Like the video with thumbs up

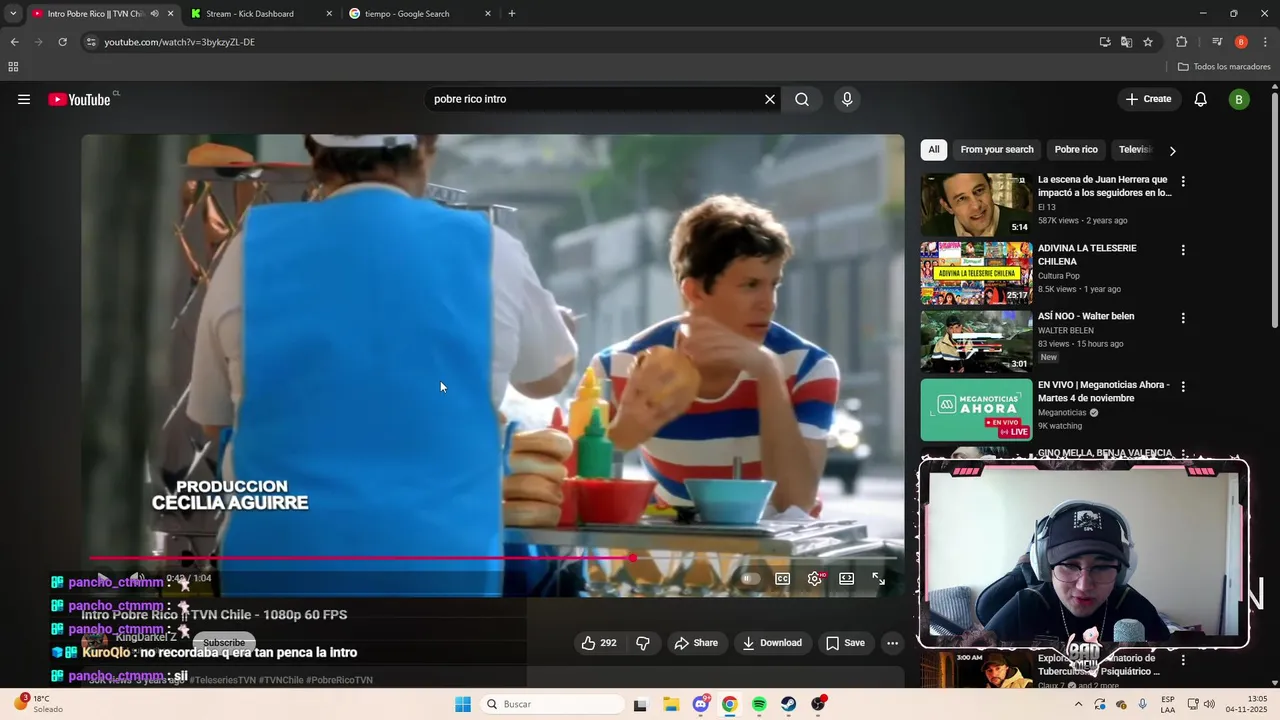(x=598, y=643)
